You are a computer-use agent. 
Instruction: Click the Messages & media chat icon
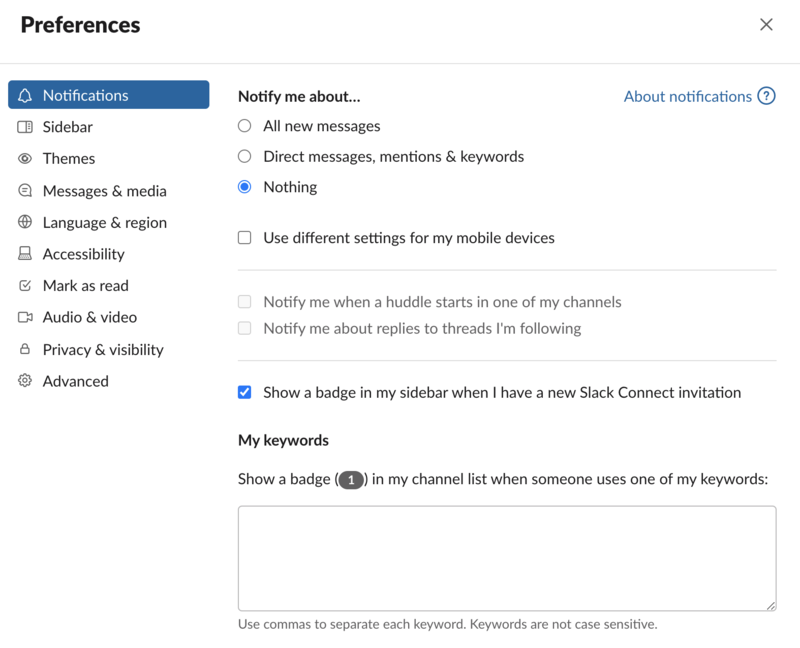pos(25,191)
